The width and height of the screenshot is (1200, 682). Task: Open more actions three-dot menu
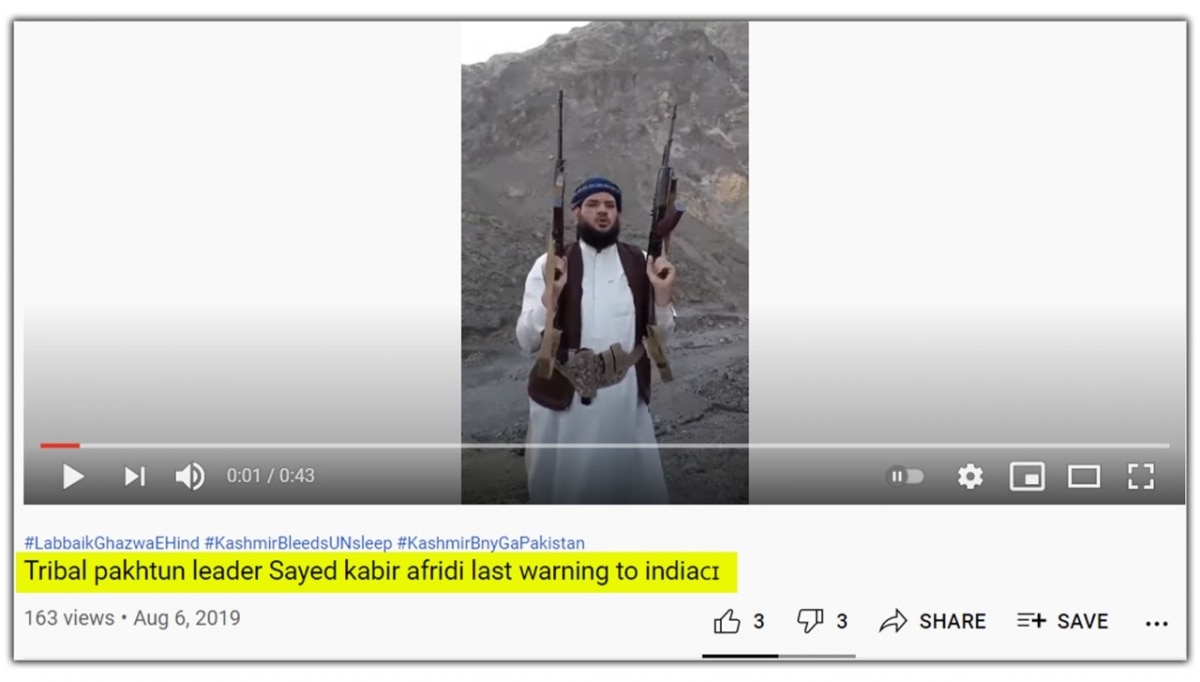1157,623
